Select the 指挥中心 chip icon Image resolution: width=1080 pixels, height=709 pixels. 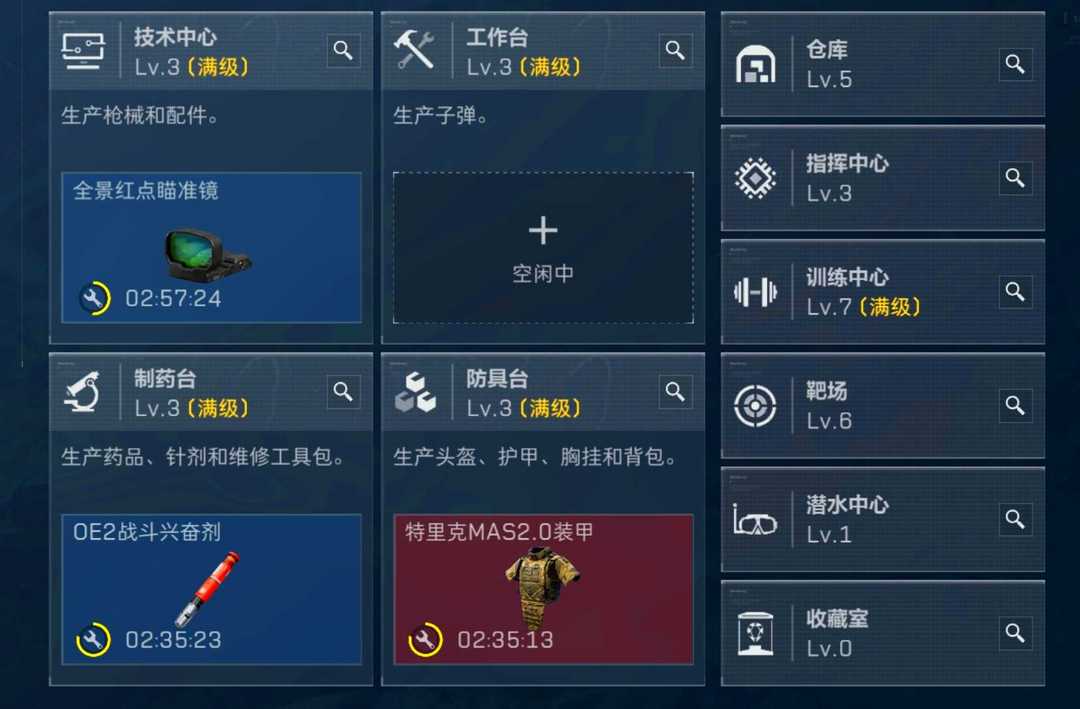[x=756, y=178]
